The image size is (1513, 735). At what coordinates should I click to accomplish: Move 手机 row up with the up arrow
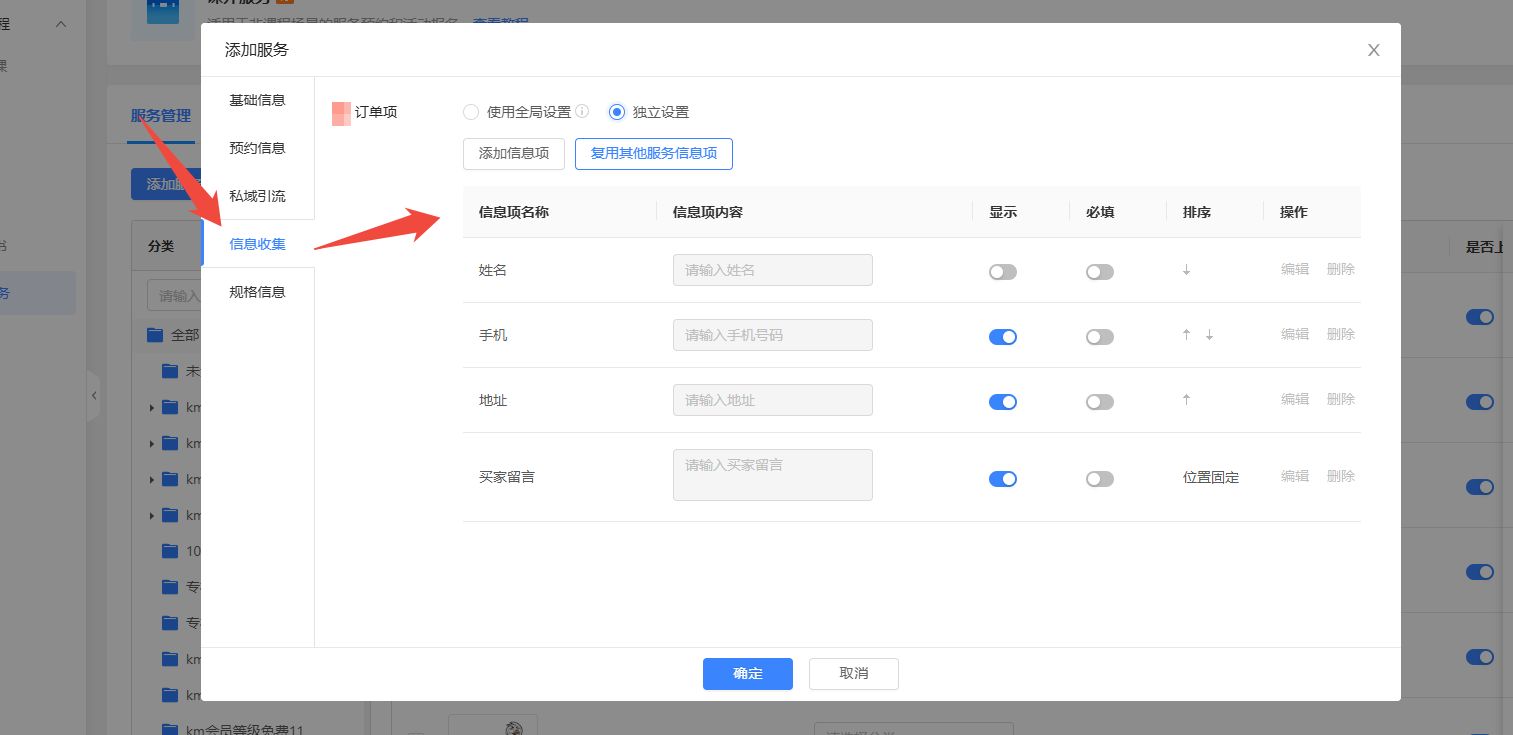pos(1186,335)
